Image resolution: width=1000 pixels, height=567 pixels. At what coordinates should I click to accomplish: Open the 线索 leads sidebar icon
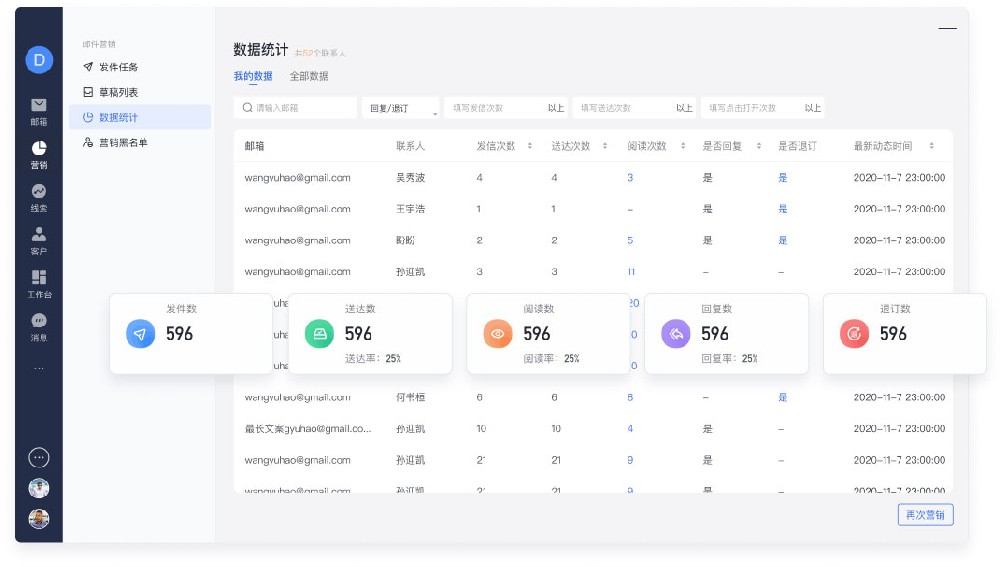tap(39, 191)
